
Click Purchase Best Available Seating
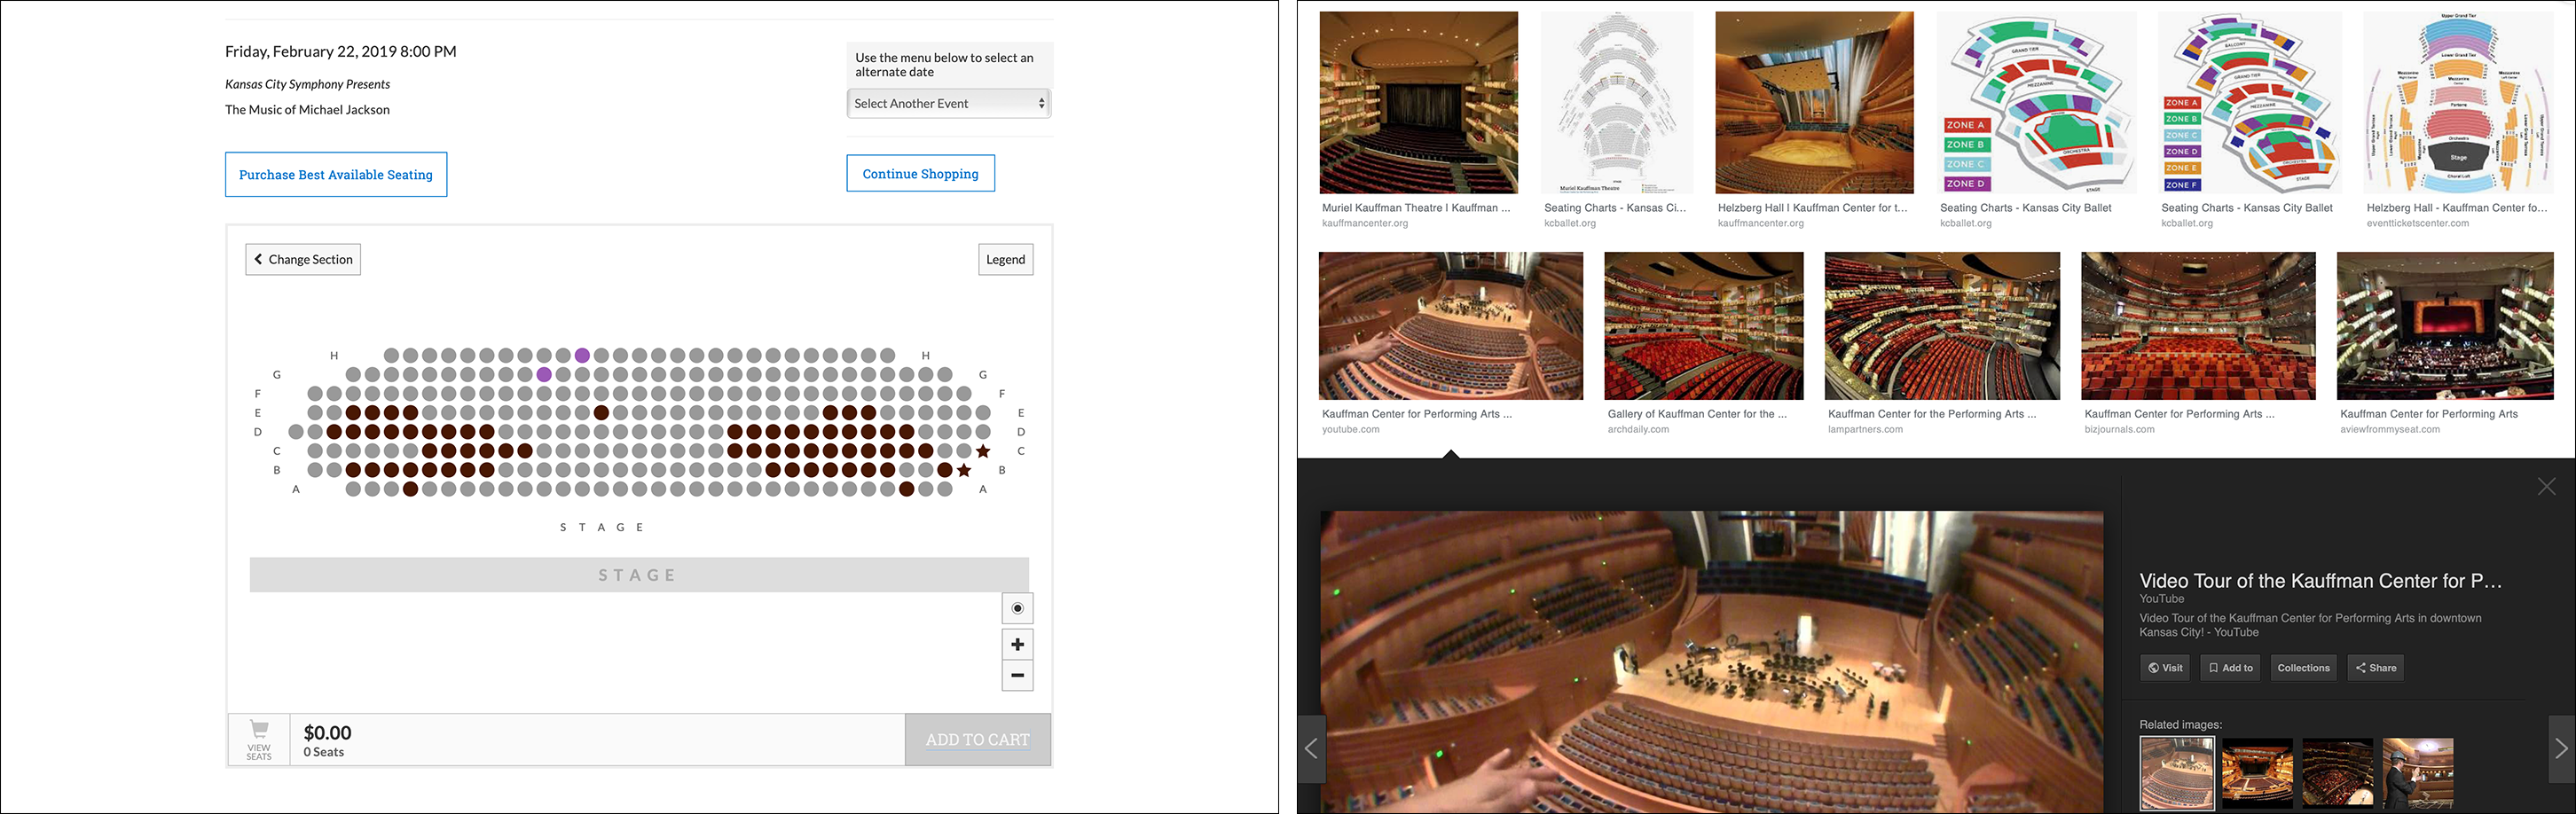pyautogui.click(x=336, y=174)
